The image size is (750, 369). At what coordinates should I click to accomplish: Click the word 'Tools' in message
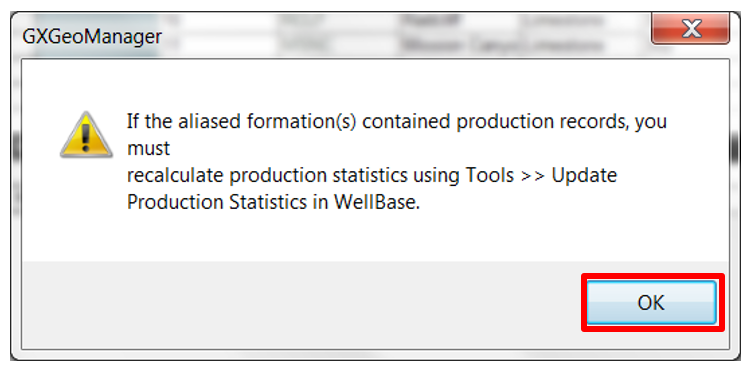pos(488,176)
